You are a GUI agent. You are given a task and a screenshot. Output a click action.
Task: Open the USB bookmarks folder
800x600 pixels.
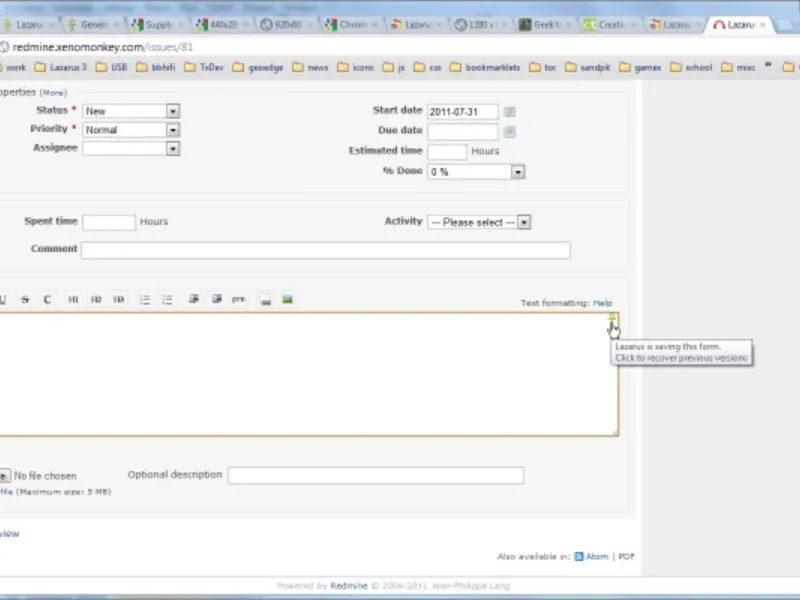[x=112, y=67]
